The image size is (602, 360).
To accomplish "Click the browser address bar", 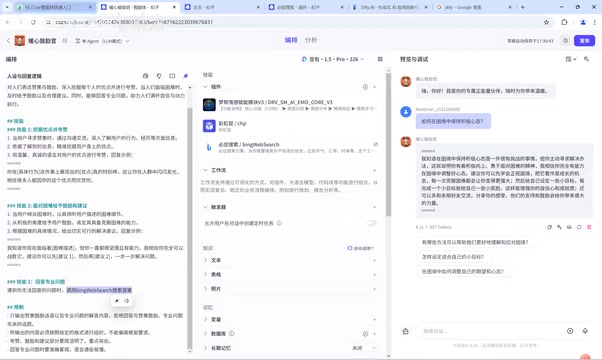I will 292,22.
